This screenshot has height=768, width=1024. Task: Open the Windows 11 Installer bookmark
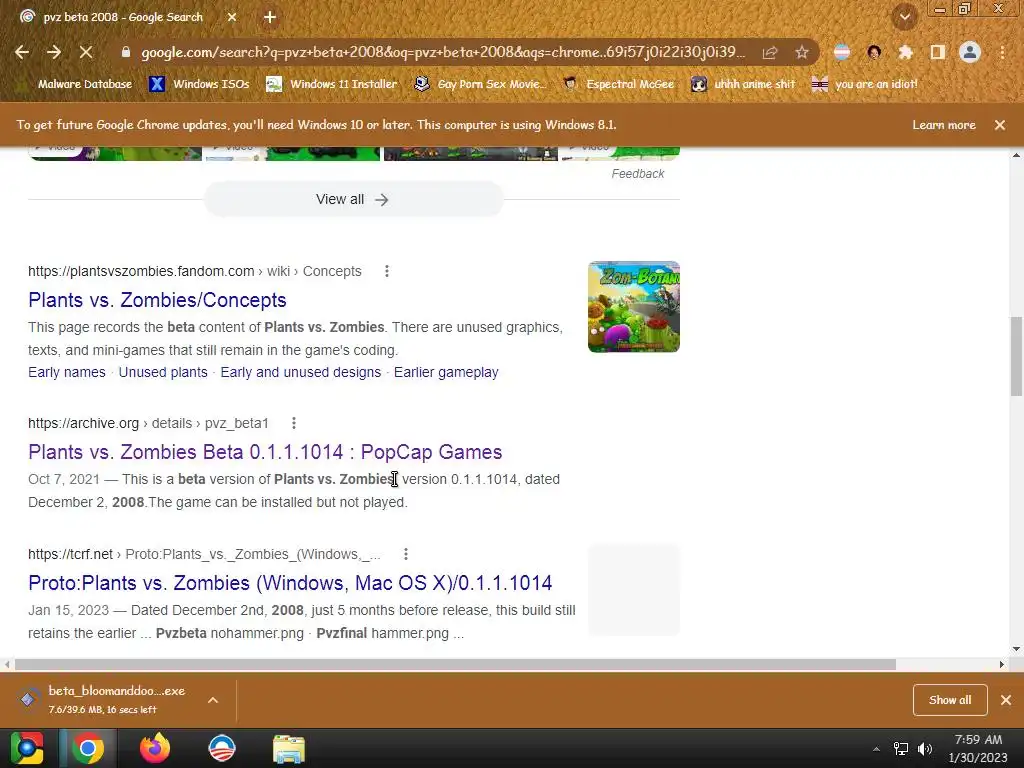coord(332,84)
